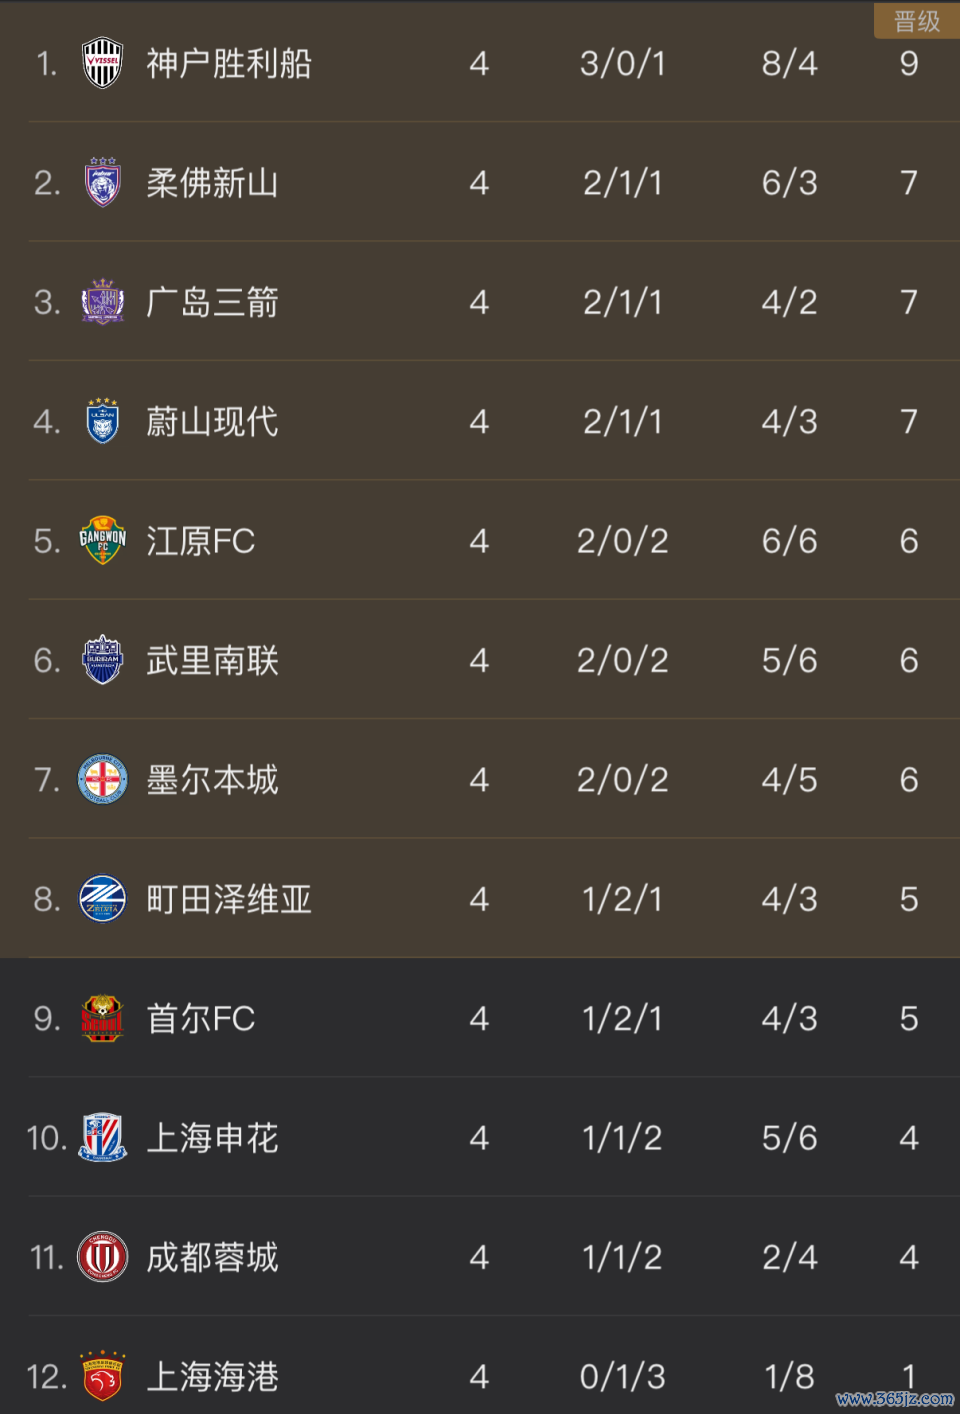Click the 町田泽维亚 team emblem
The height and width of the screenshot is (1414, 960).
coord(102,899)
